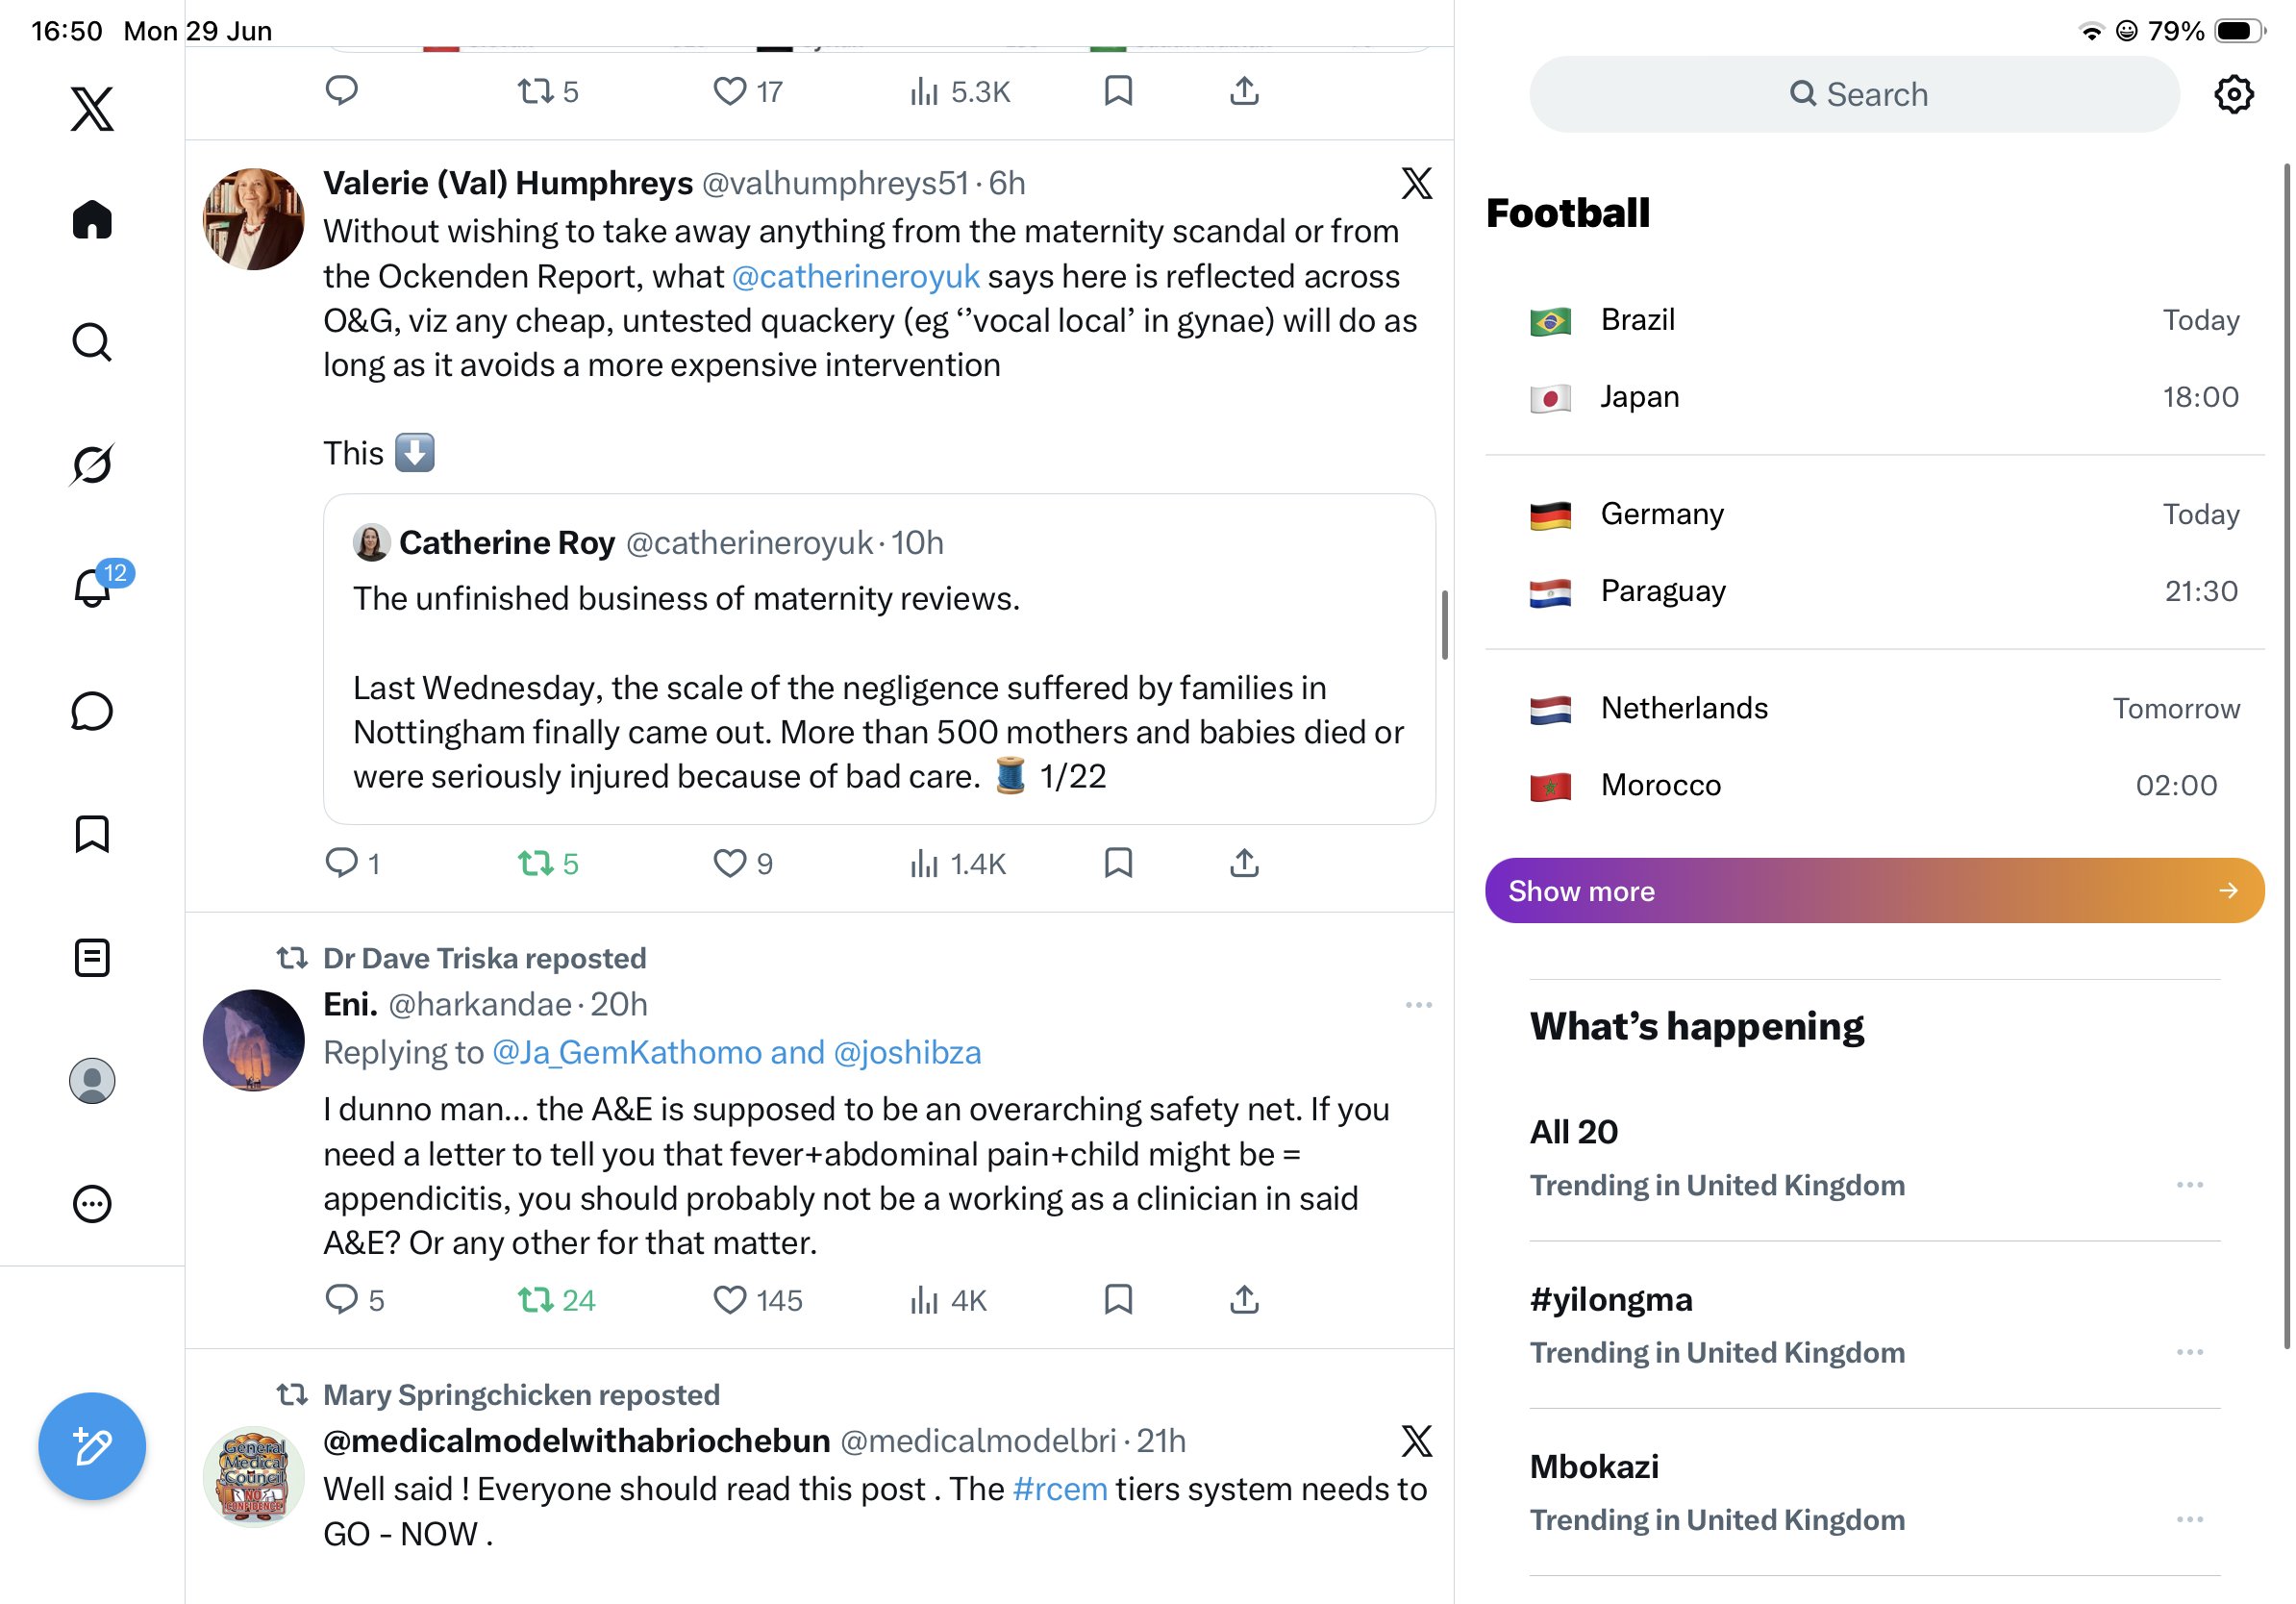This screenshot has height=1604, width=2296.
Task: Click the compose post floating button
Action: click(92, 1446)
